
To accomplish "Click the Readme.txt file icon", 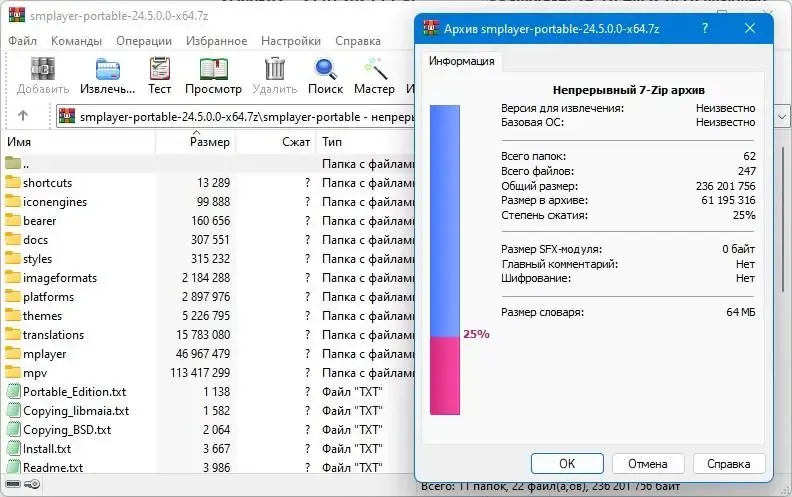I will 14,468.
